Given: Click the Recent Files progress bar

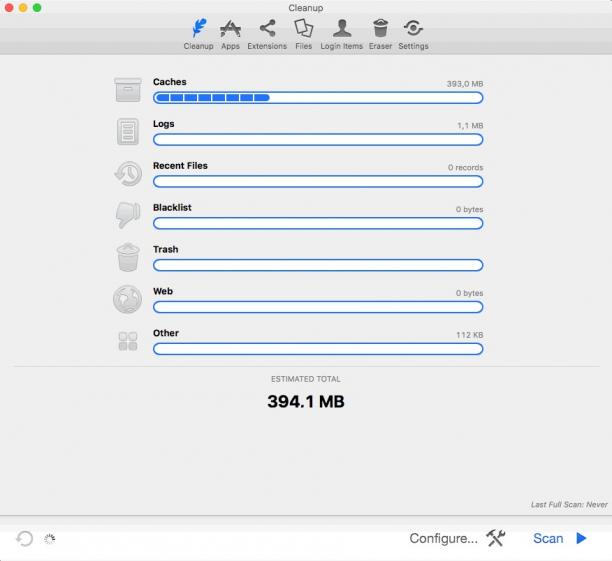Looking at the screenshot, I should 318,181.
